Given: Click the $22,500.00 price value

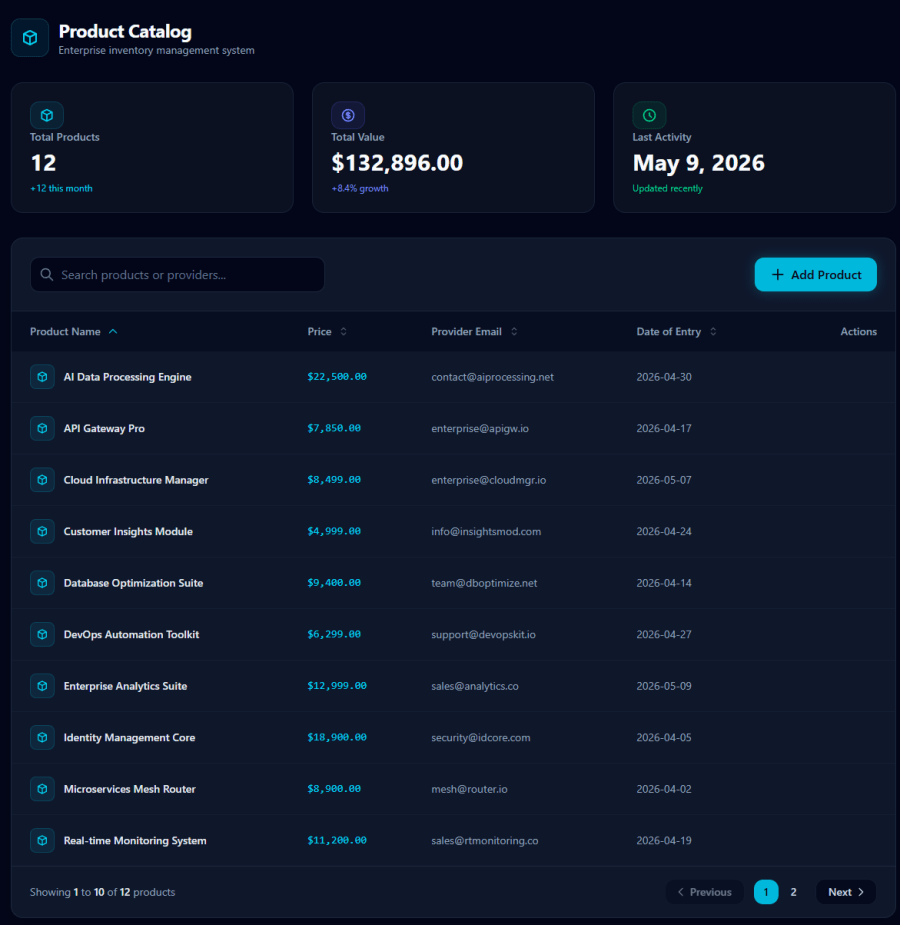Looking at the screenshot, I should pyautogui.click(x=337, y=376).
